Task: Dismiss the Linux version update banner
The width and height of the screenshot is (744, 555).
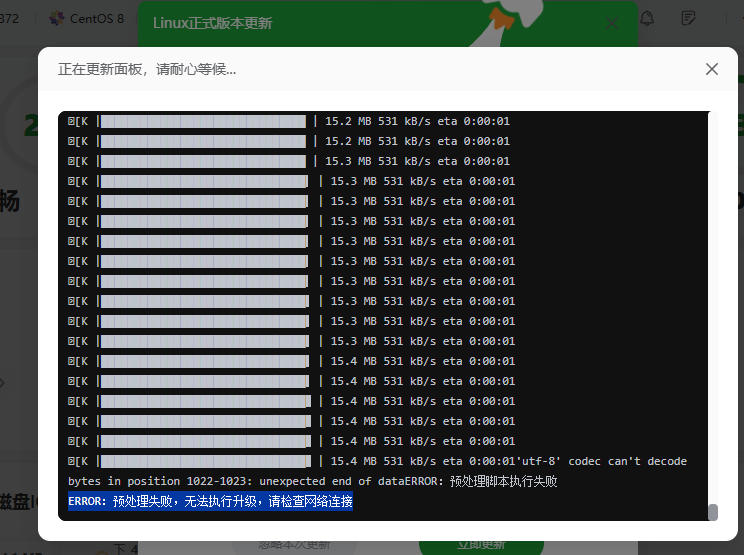Action: pos(612,23)
